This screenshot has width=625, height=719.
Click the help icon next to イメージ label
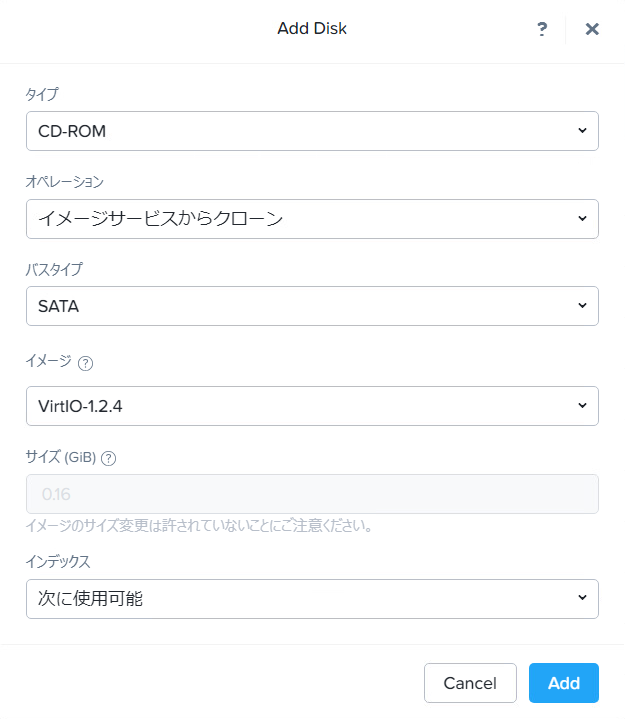[x=85, y=363]
